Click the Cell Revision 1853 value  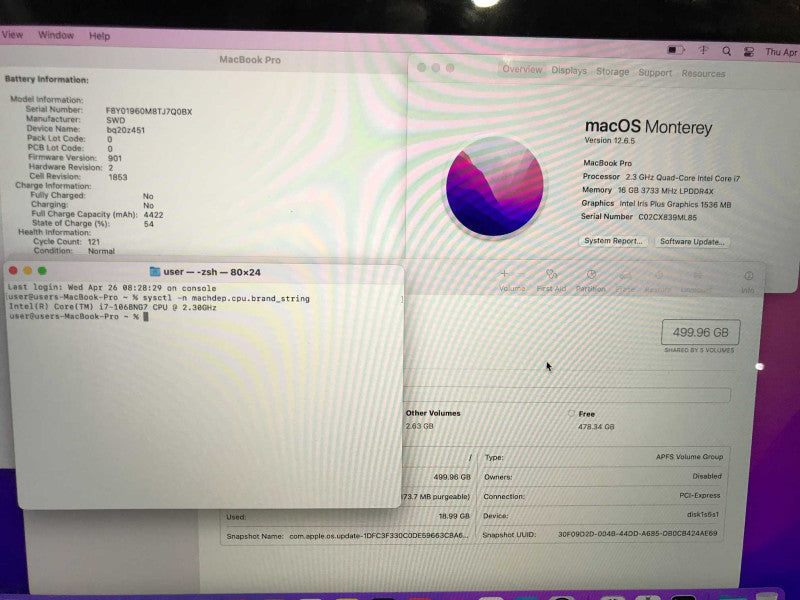[x=118, y=178]
